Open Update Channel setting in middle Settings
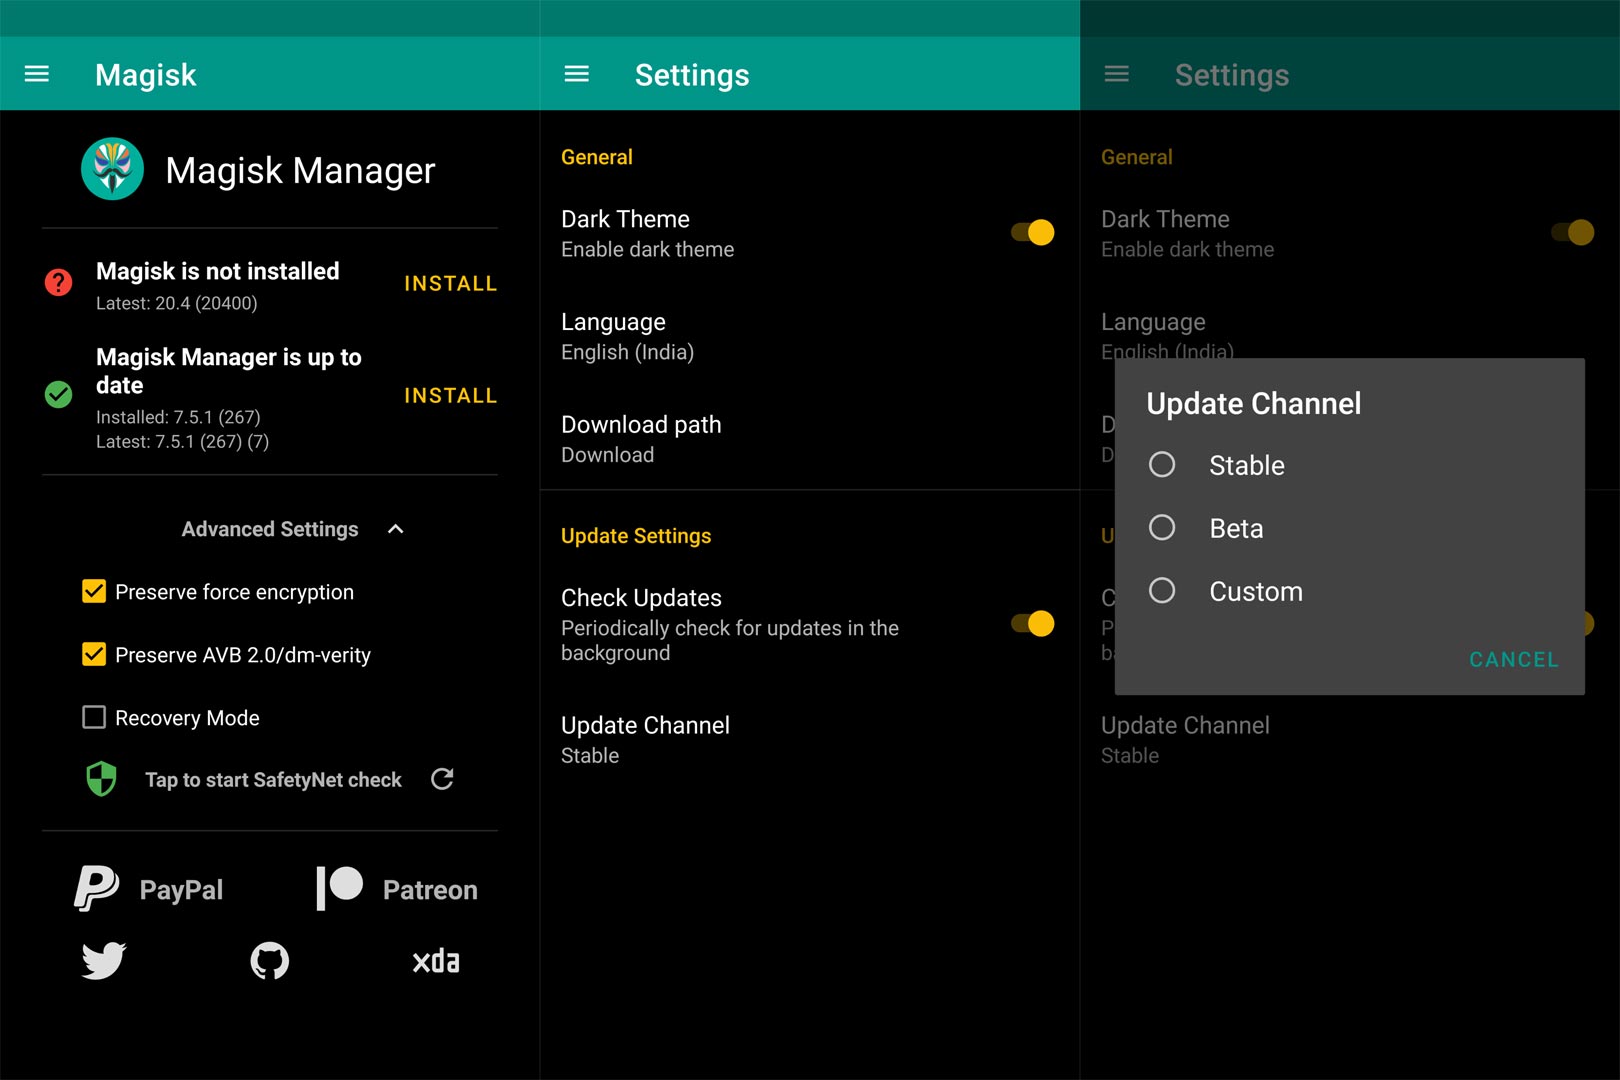 click(810, 740)
